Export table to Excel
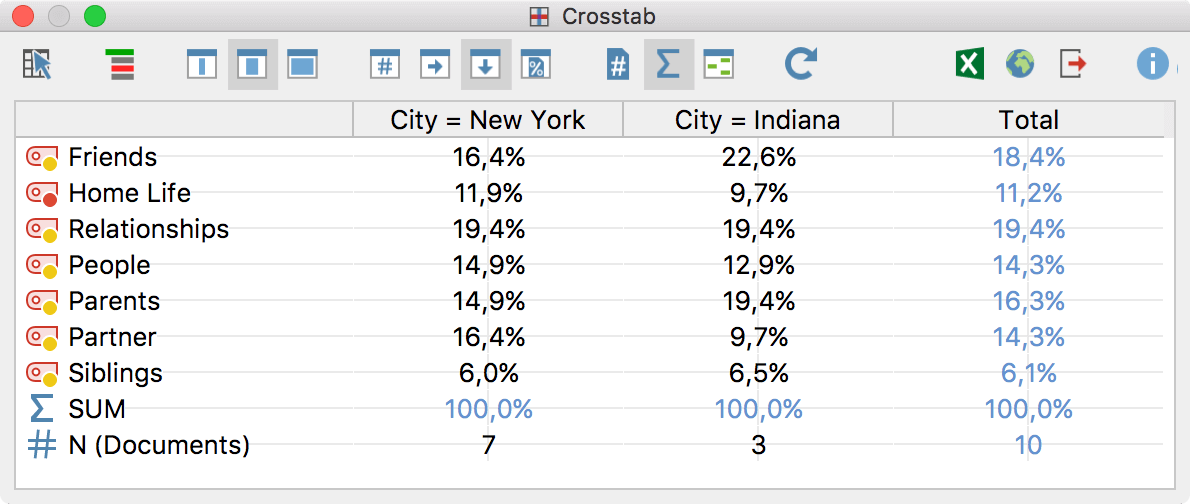The height and width of the screenshot is (504, 1190). [969, 65]
